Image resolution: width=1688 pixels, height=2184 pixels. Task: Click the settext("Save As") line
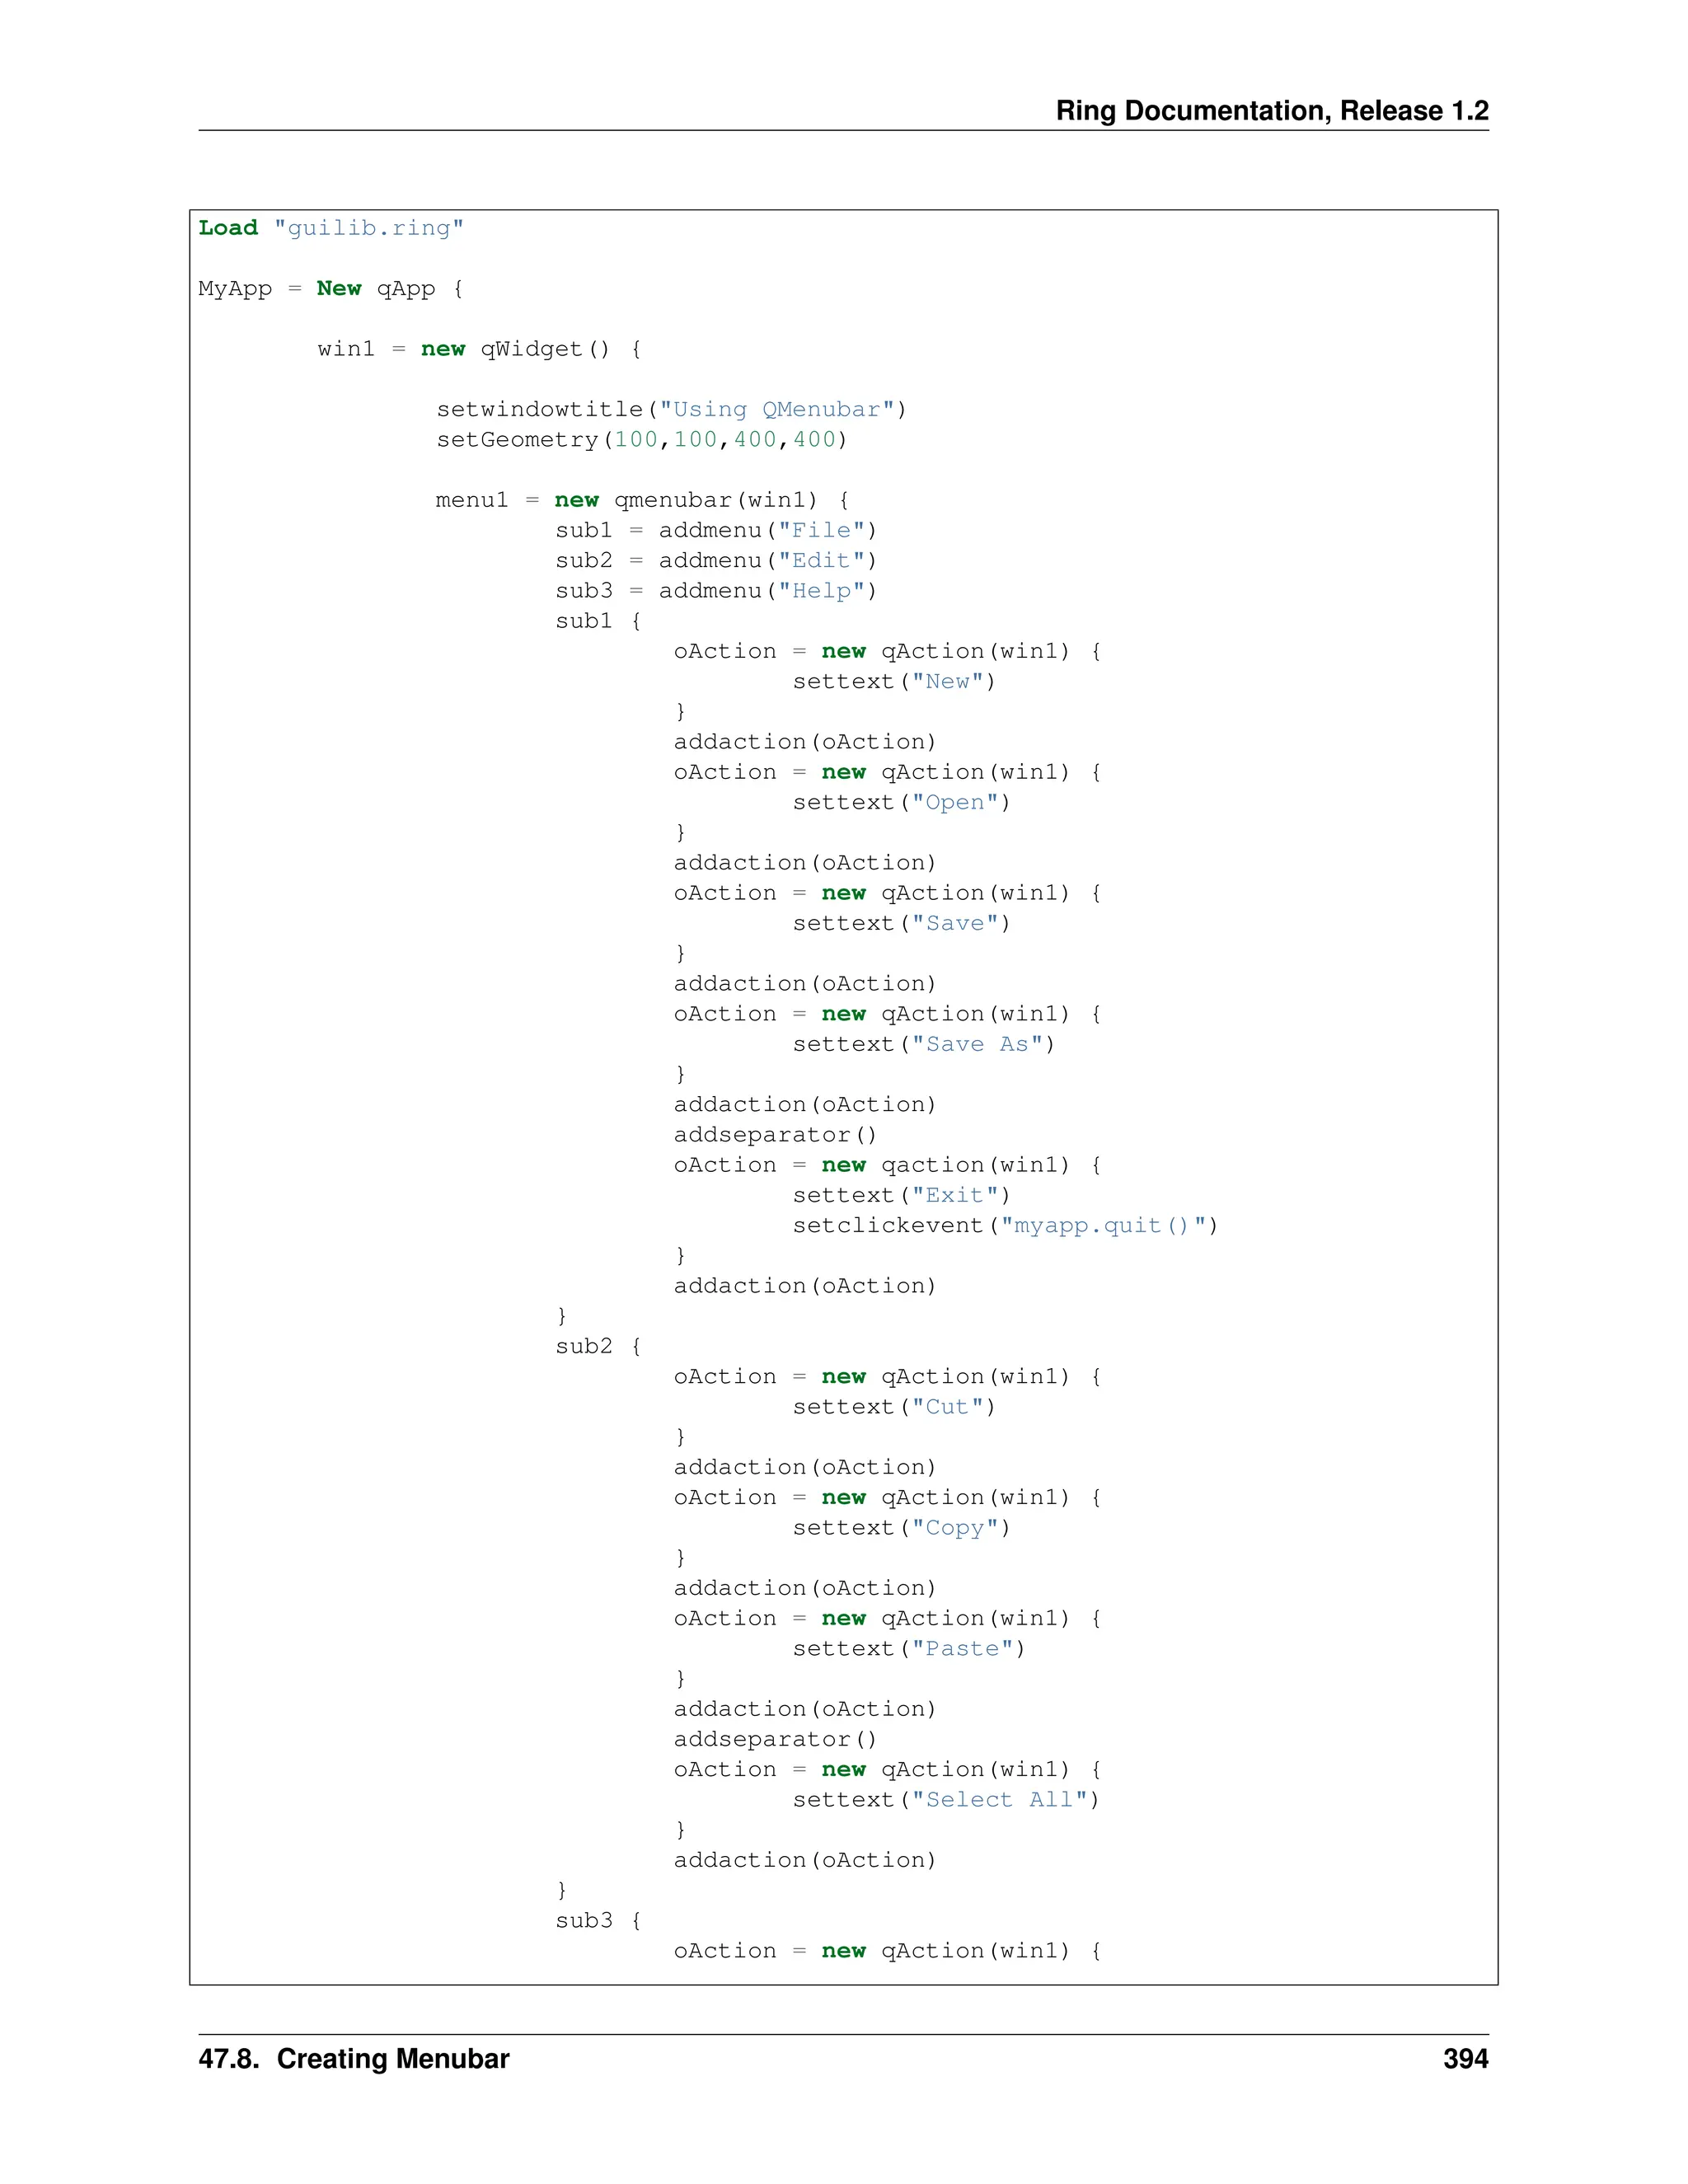923,1045
